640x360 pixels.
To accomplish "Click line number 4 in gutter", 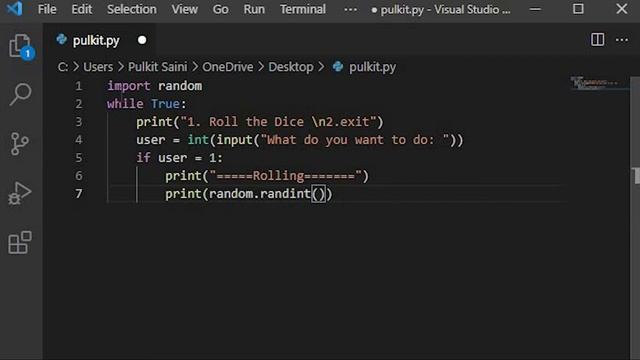I will point(78,140).
